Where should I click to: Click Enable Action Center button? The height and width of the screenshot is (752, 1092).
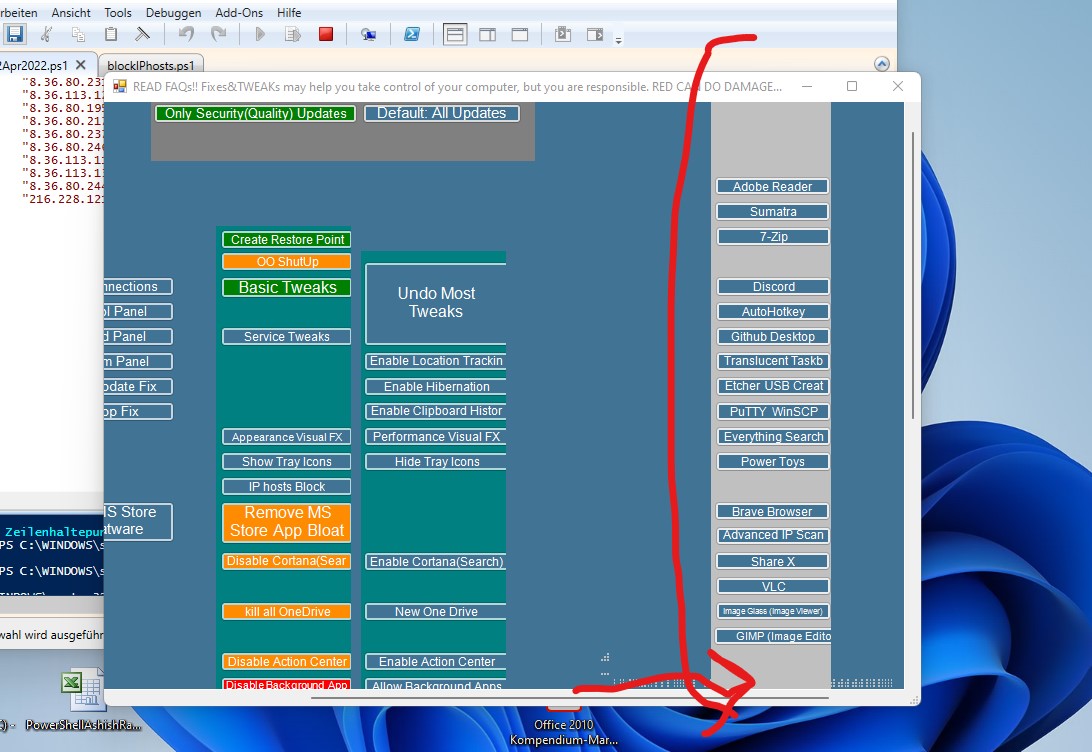[x=436, y=662]
